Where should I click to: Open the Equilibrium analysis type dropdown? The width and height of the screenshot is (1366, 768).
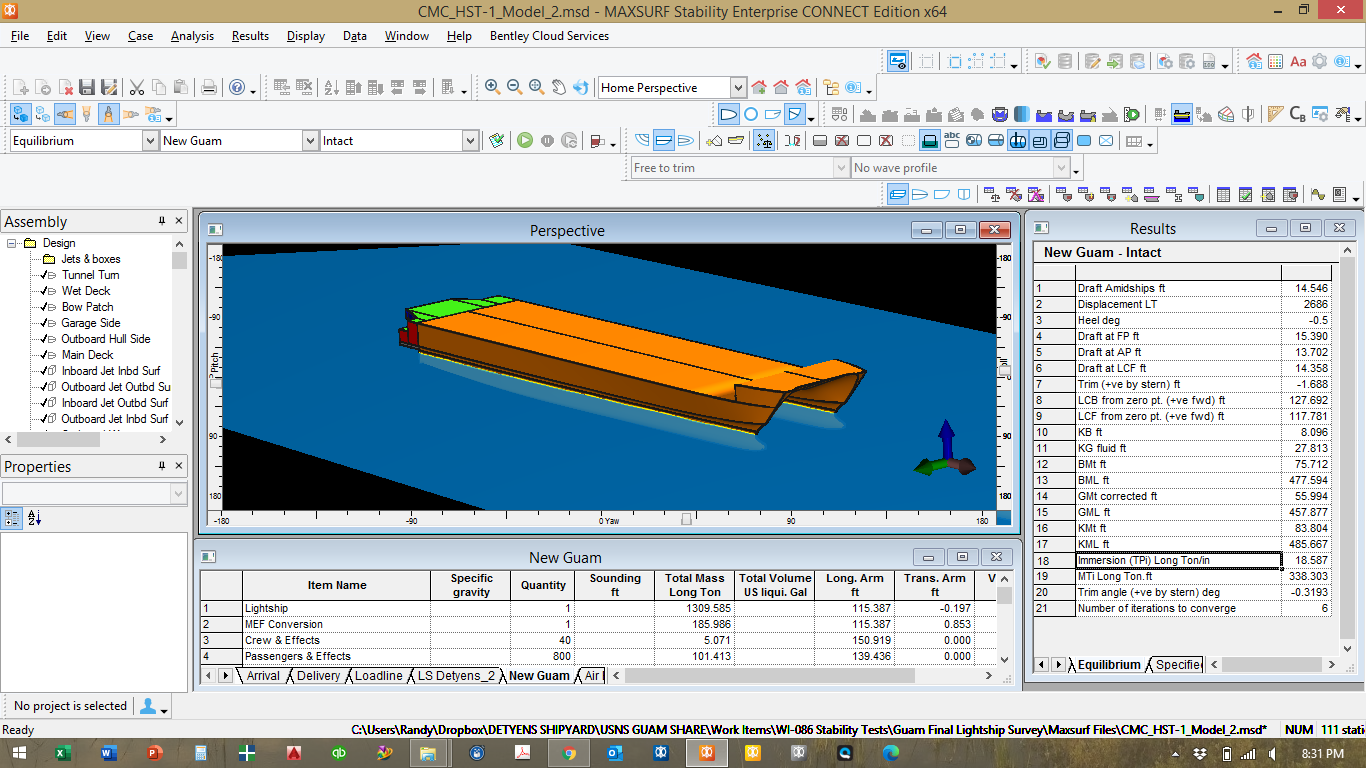click(x=150, y=141)
